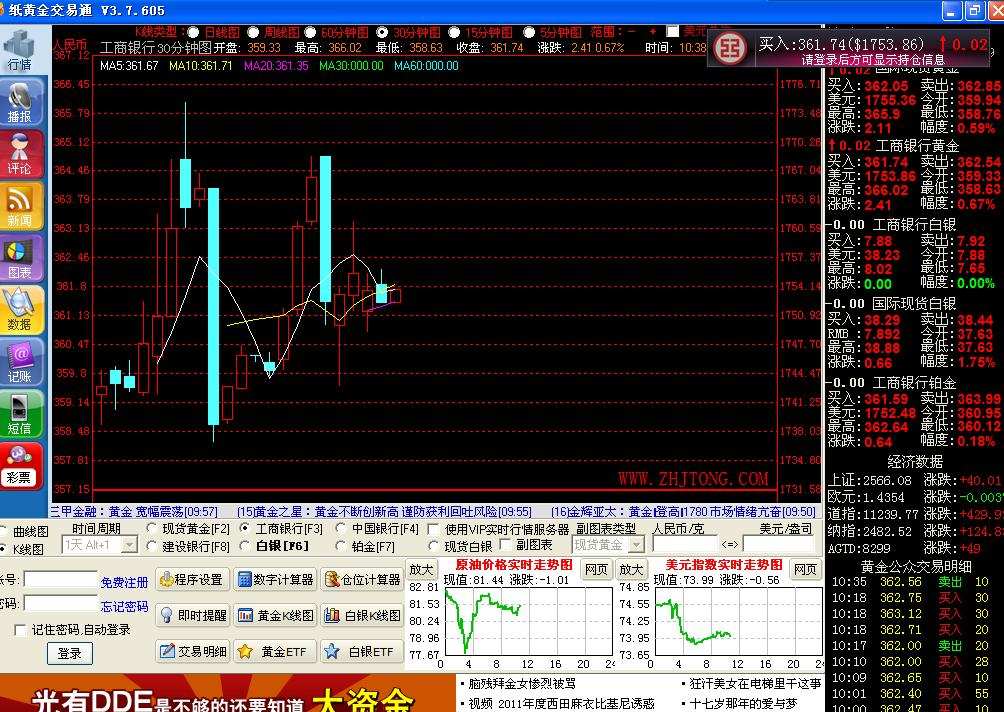Image resolution: width=1004 pixels, height=712 pixels.
Task: Click the 登录 login button
Action: coord(70,653)
